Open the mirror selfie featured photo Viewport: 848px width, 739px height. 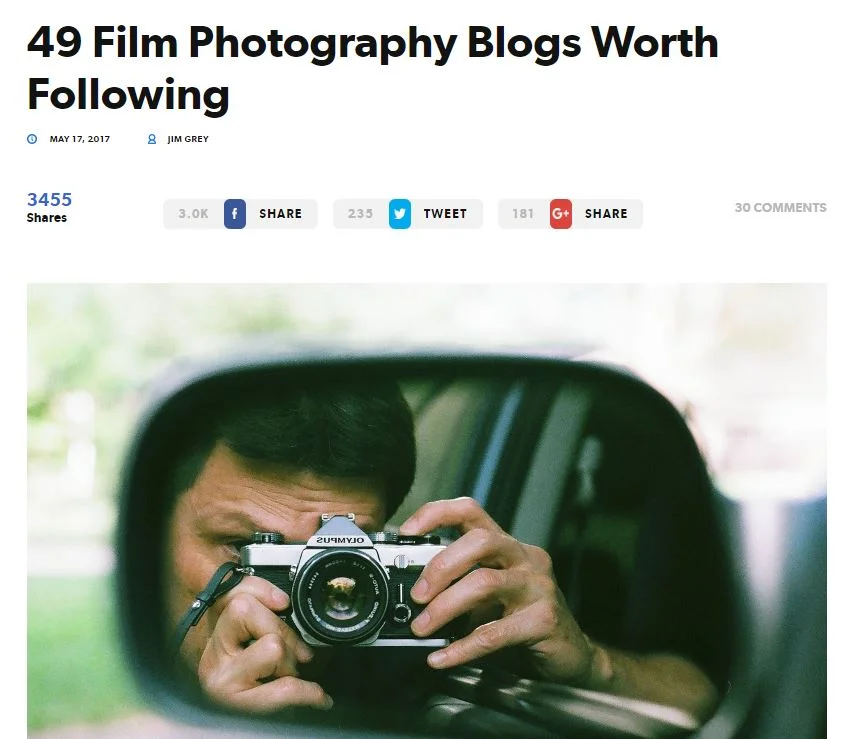click(427, 511)
